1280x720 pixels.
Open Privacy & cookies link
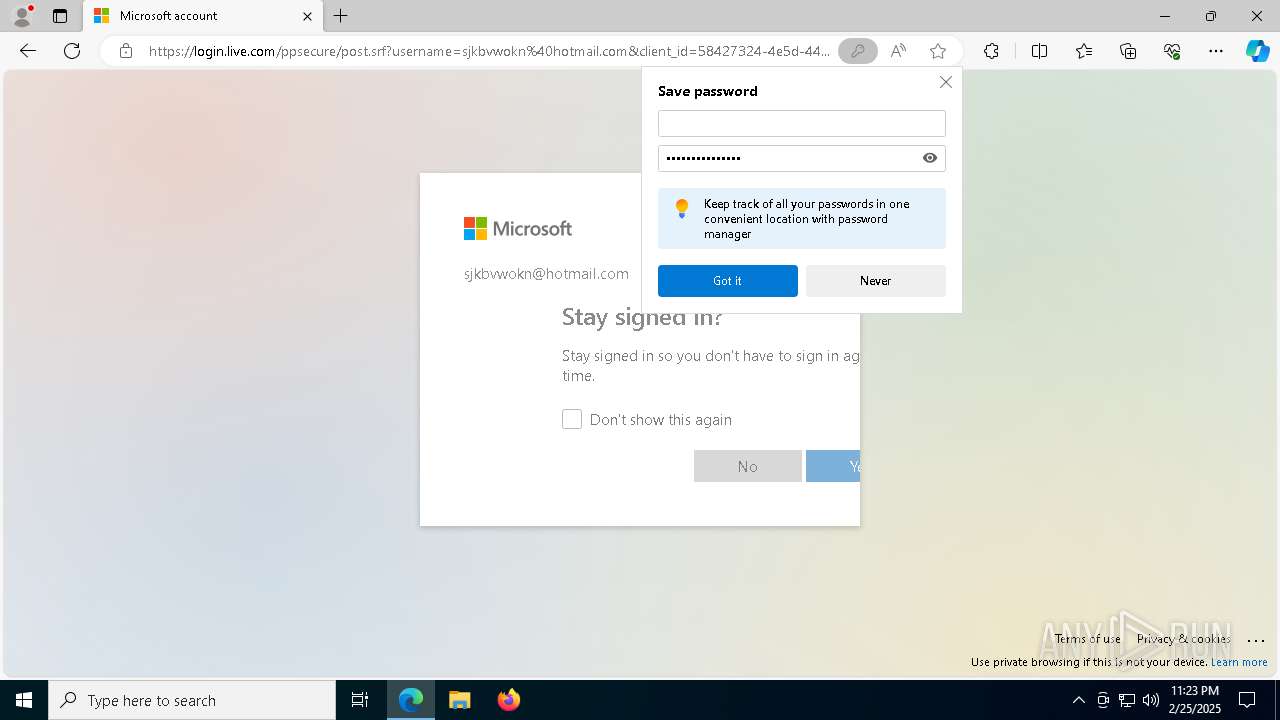(1183, 639)
